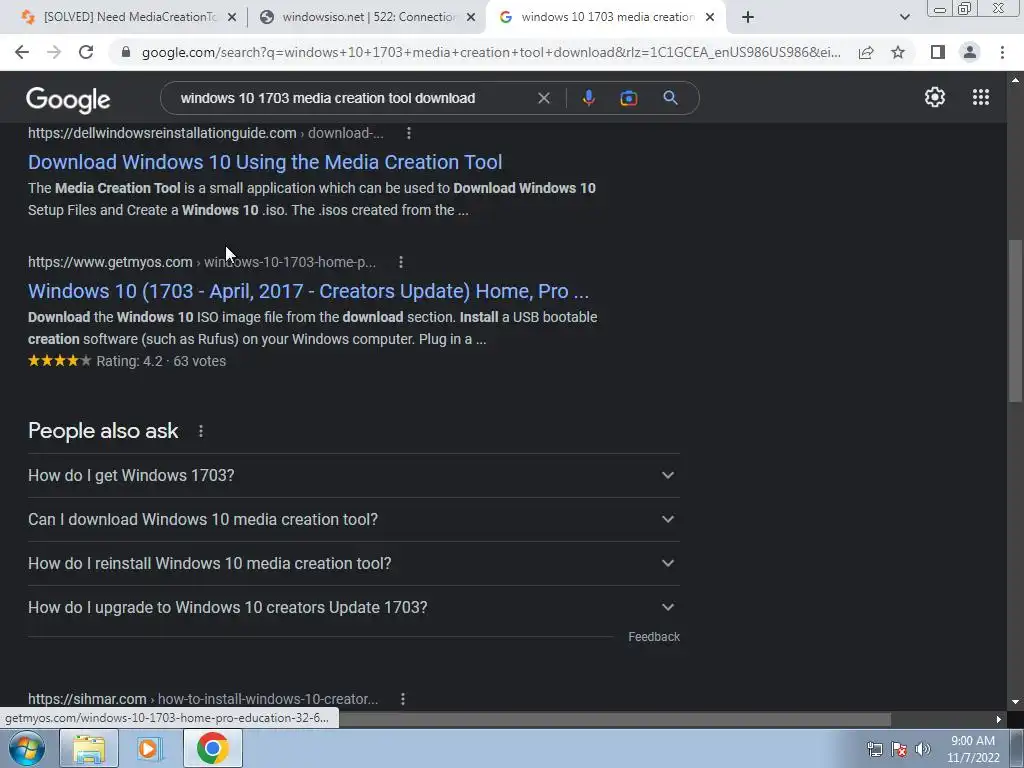Open a new browser tab

click(x=748, y=17)
